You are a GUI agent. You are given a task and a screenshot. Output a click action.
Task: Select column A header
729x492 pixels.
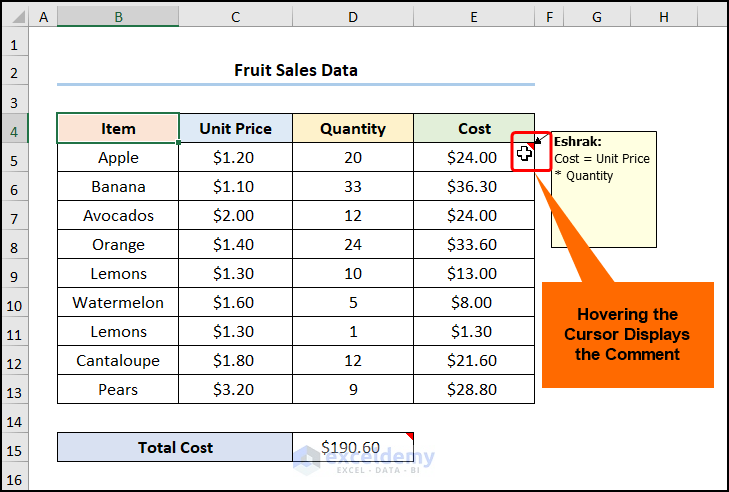[43, 17]
